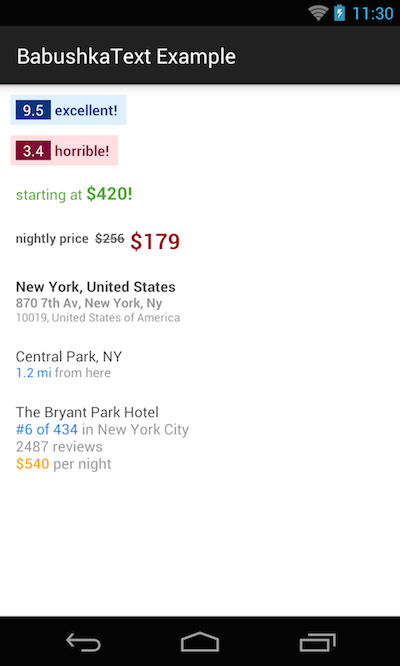Tap the battery charging icon
The image size is (400, 666).
pyautogui.click(x=339, y=13)
